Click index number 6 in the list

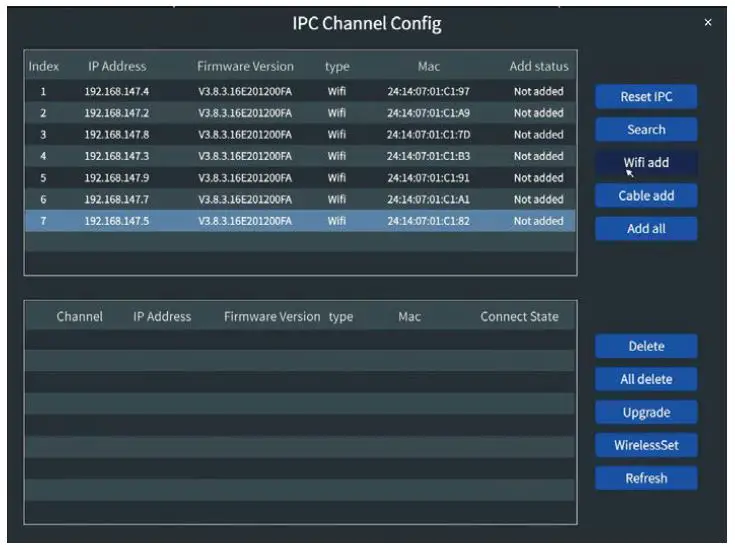(x=43, y=199)
